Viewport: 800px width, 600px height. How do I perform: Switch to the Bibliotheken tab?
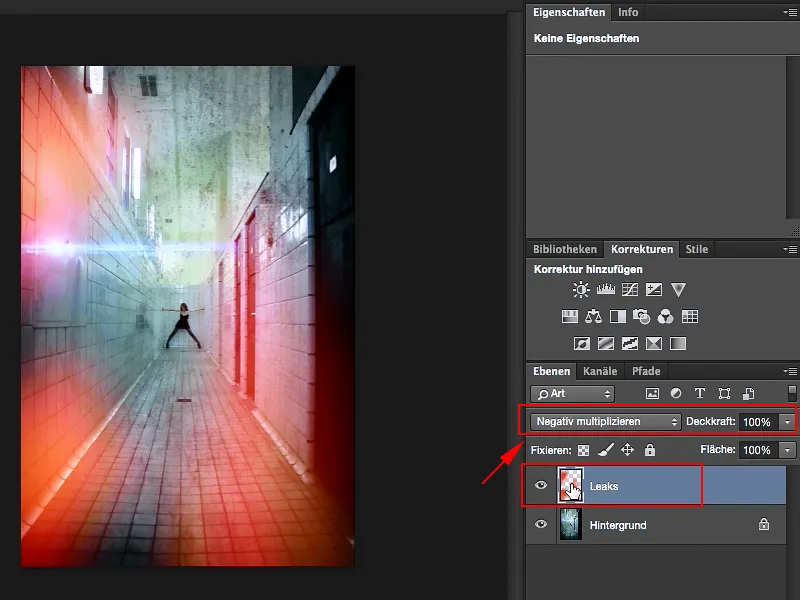565,249
